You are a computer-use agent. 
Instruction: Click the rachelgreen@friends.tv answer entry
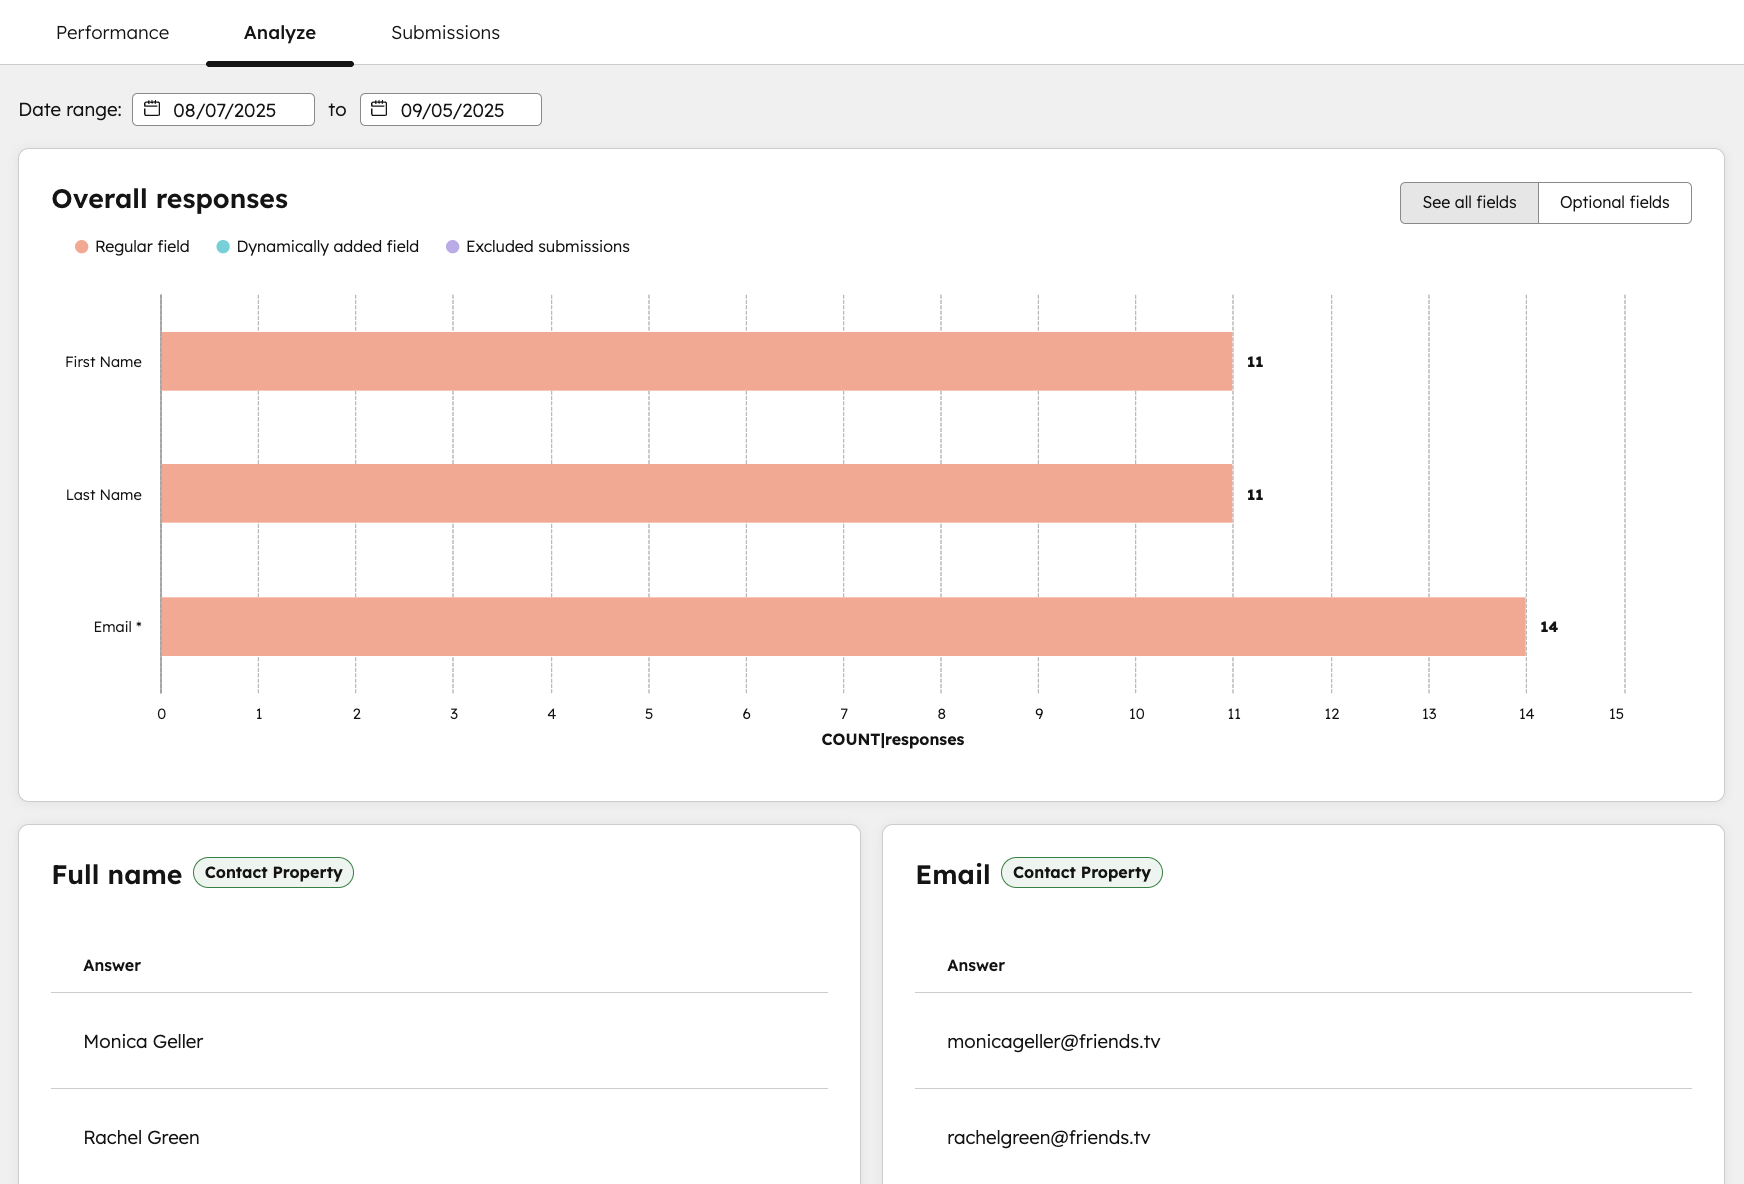point(1049,1137)
